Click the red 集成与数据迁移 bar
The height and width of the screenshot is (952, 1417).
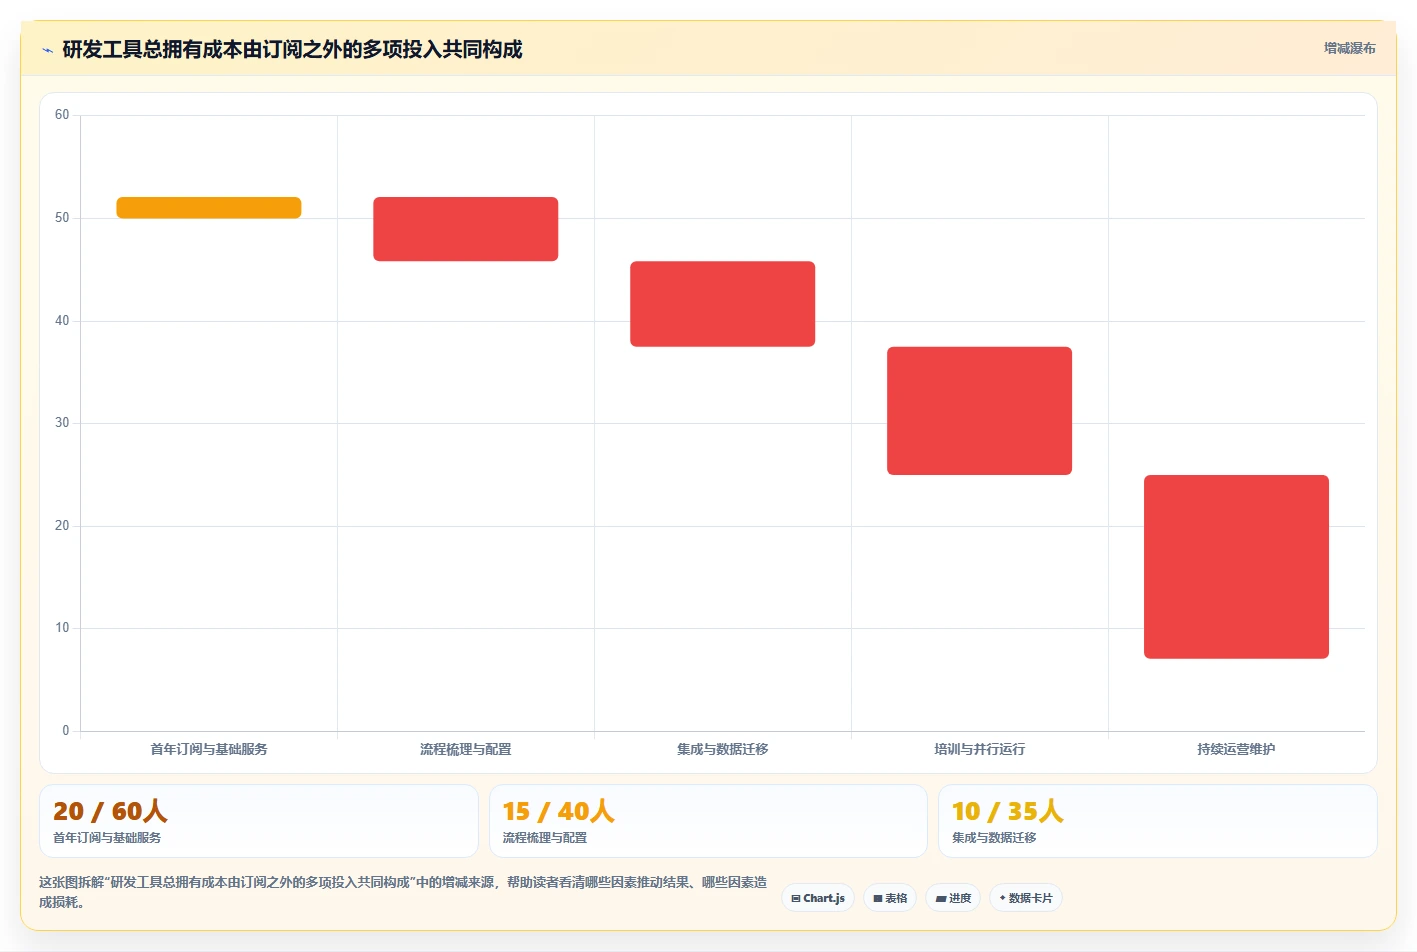click(723, 304)
